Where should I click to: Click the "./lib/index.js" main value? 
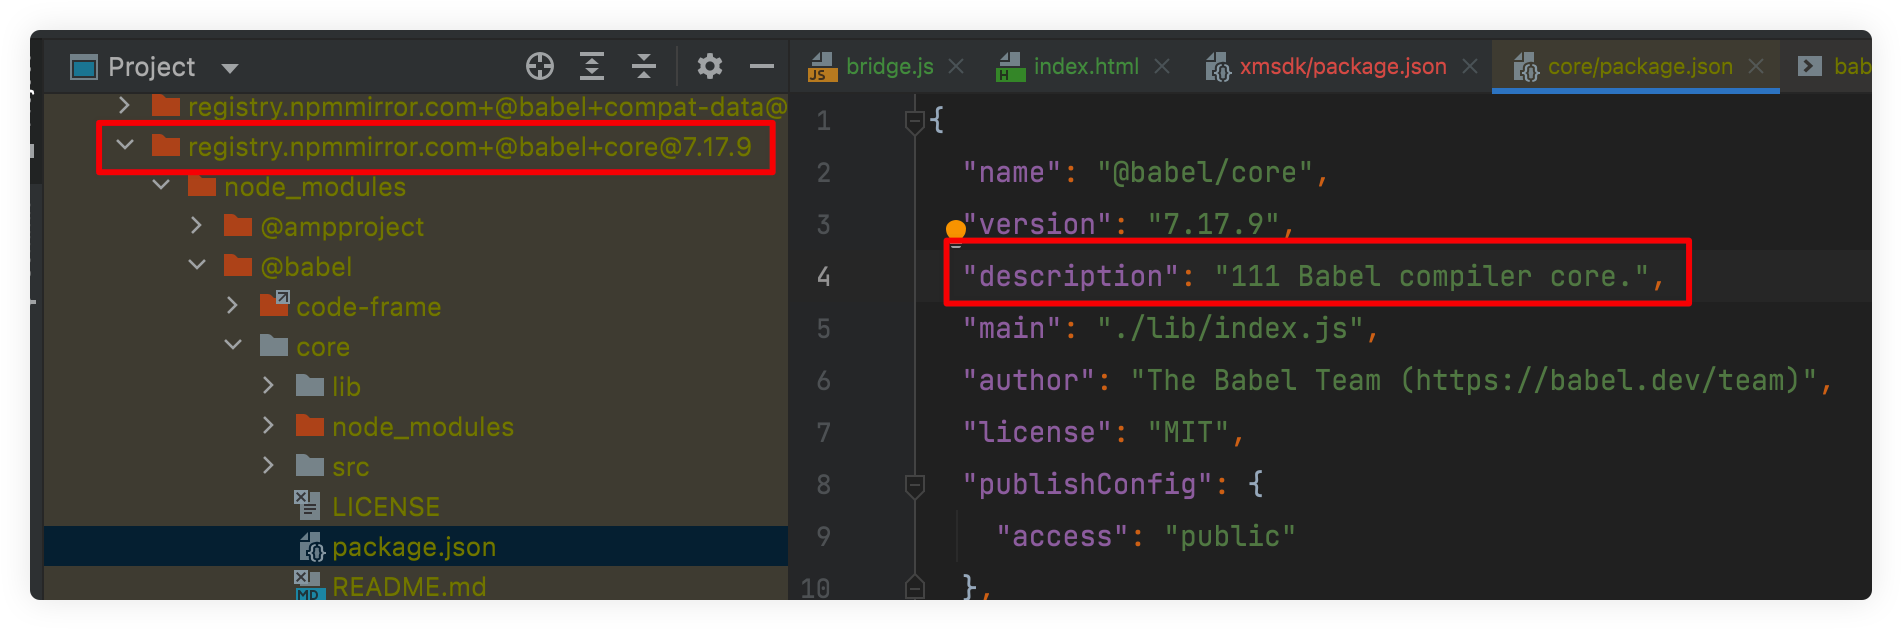[1230, 328]
